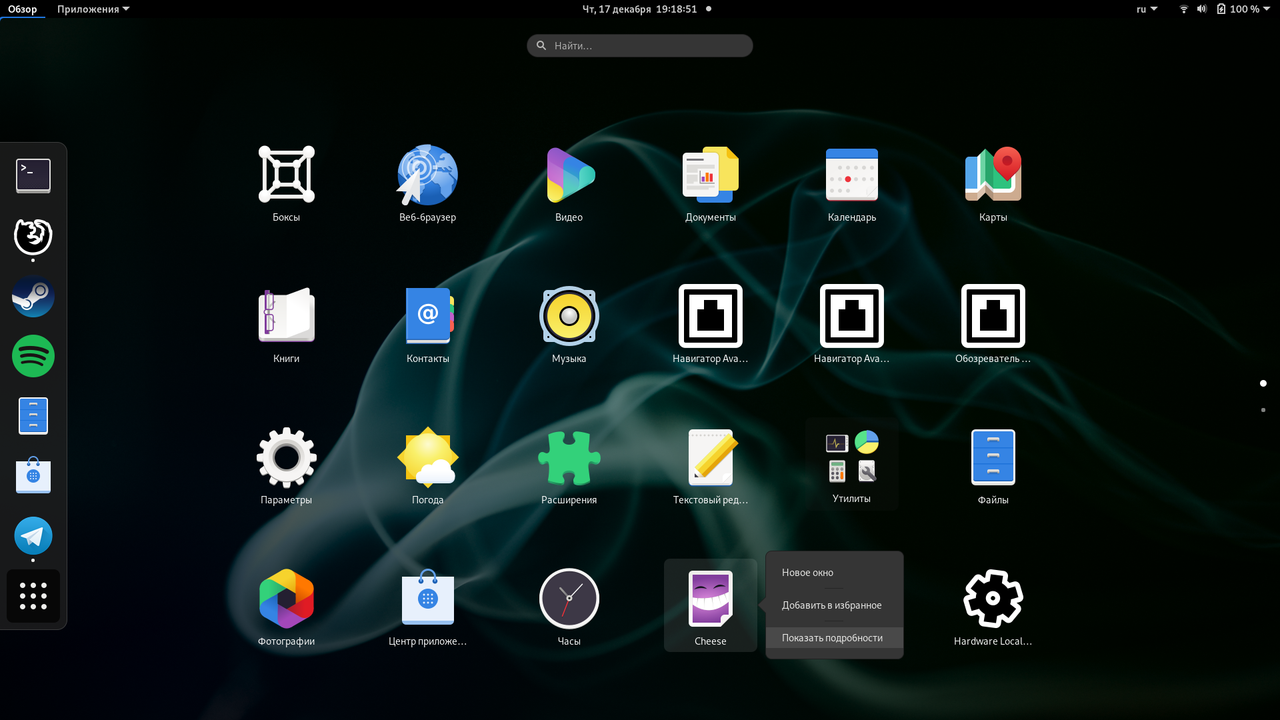The image size is (1280, 720).
Task: Open Files from the dock
Action: 33,416
